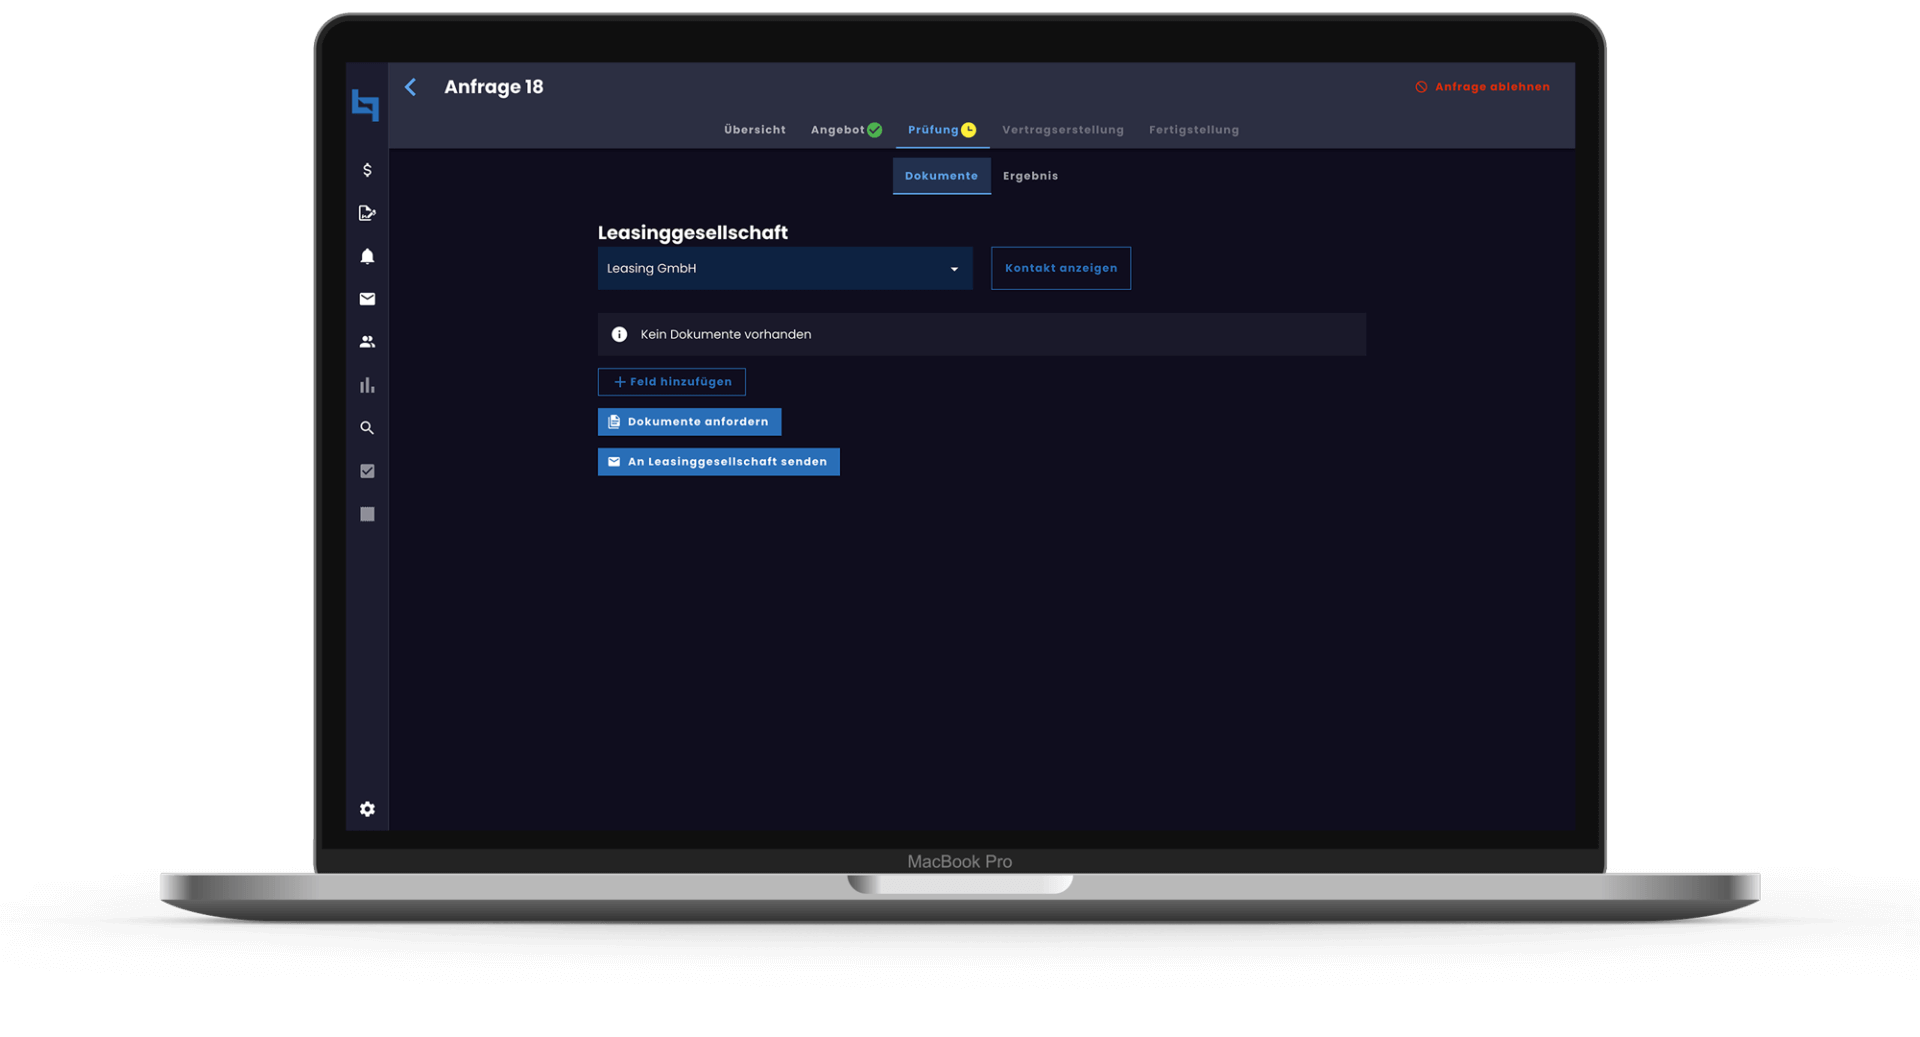Click the dollar sign icon in sidebar
The image size is (1920, 1037).
[x=367, y=170]
